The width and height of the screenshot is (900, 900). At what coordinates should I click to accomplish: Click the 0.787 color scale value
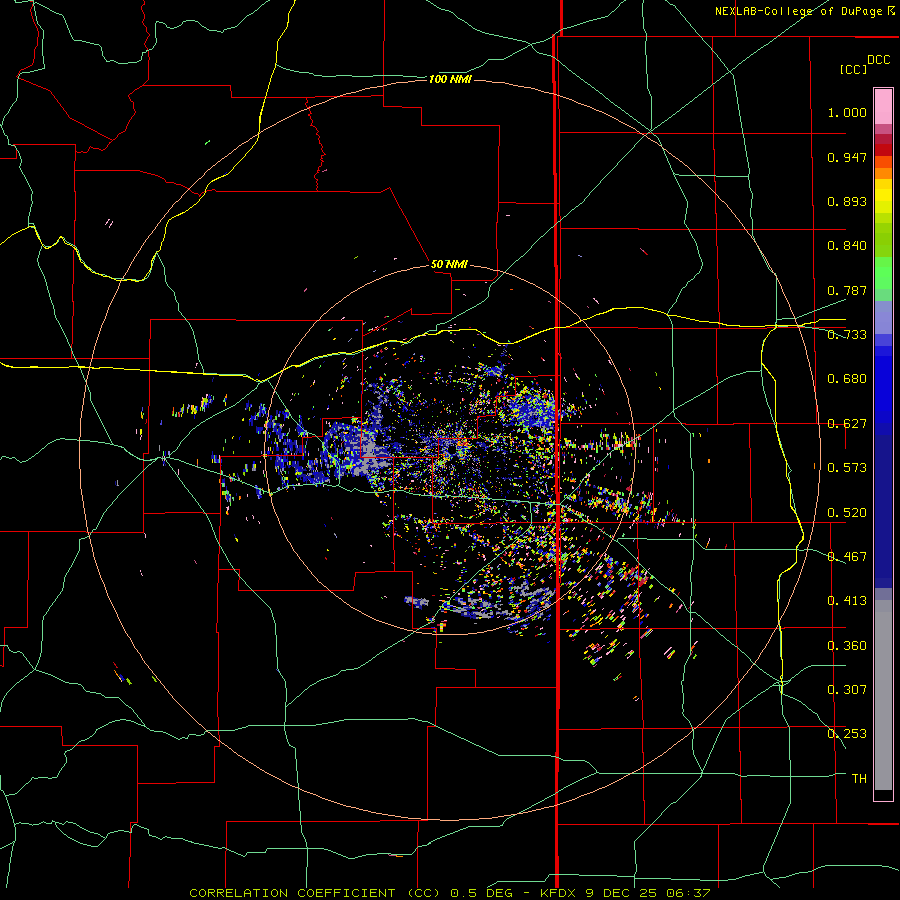[x=847, y=290]
